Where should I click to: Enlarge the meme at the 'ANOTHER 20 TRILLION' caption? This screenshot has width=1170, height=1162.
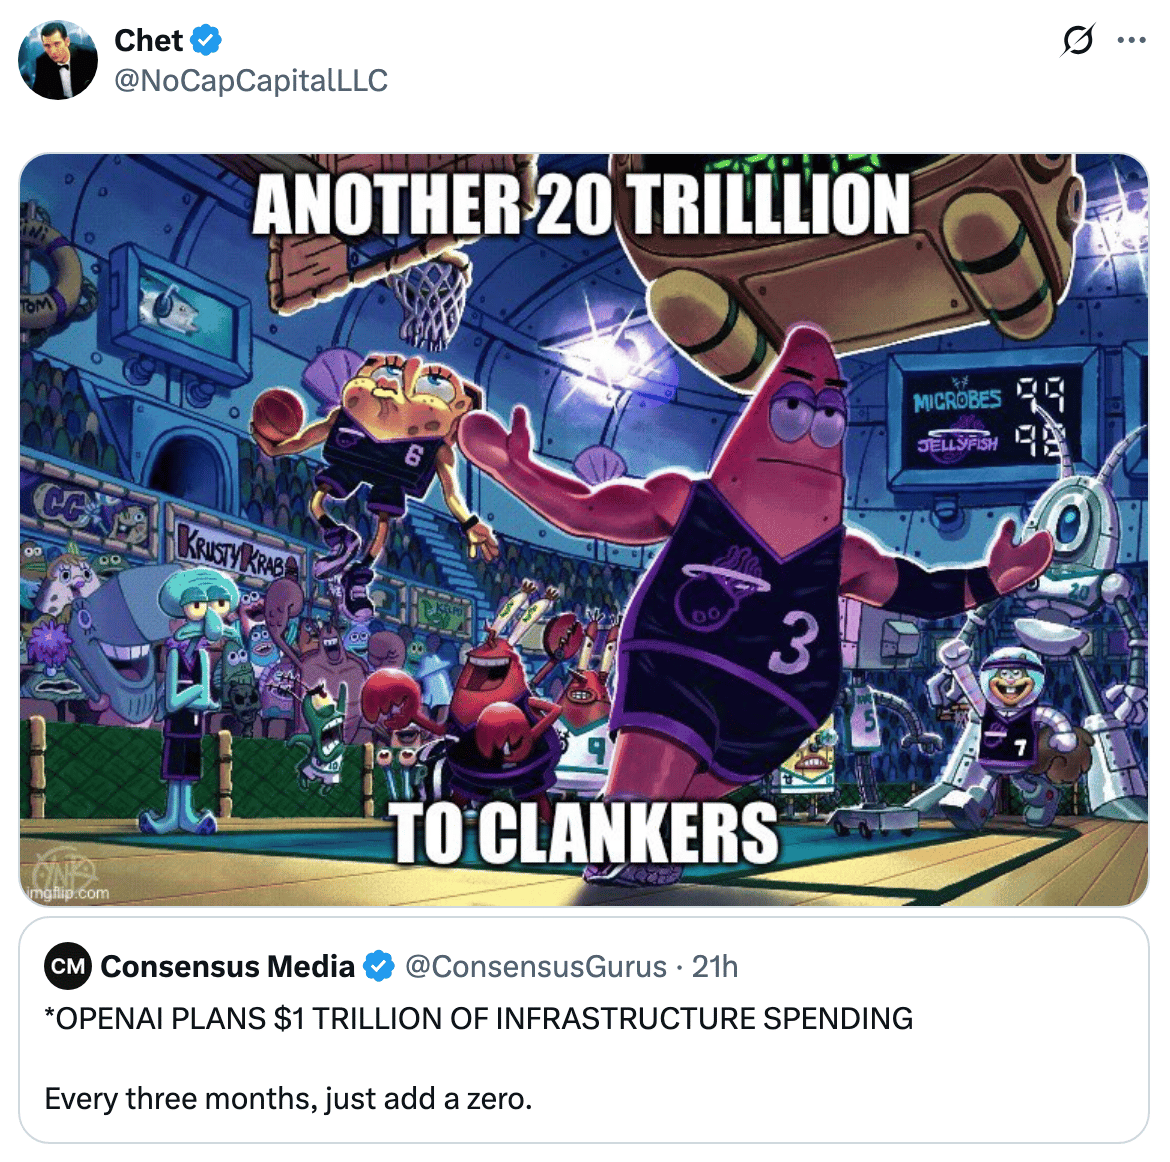[581, 205]
